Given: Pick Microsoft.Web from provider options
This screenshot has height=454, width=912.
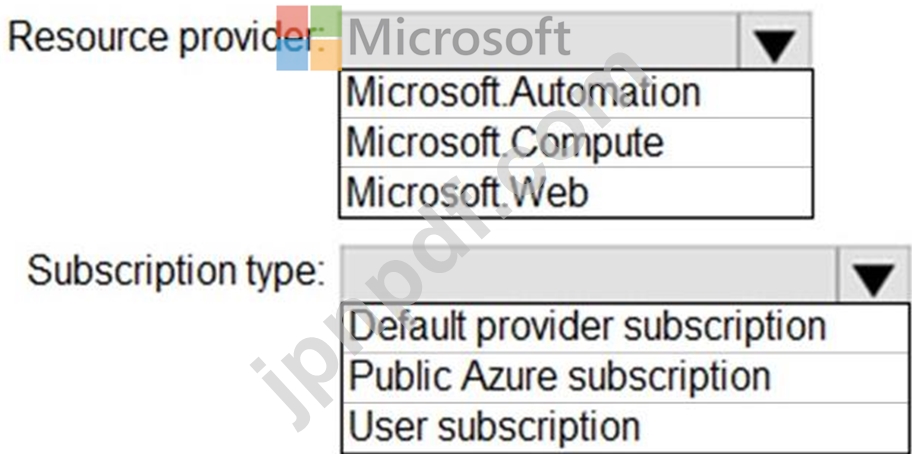Looking at the screenshot, I should point(576,192).
